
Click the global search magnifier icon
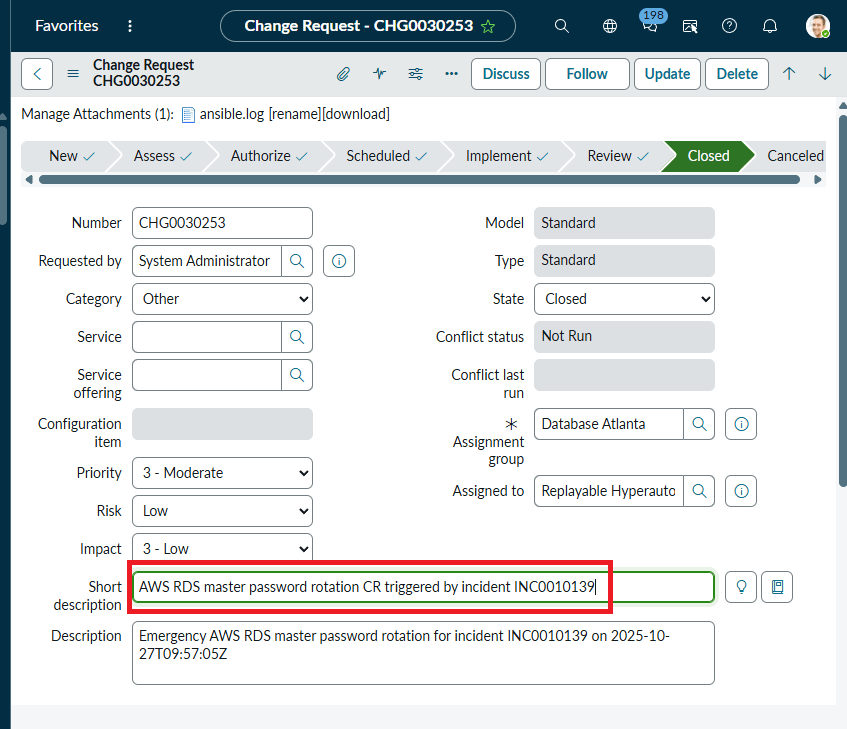click(561, 26)
